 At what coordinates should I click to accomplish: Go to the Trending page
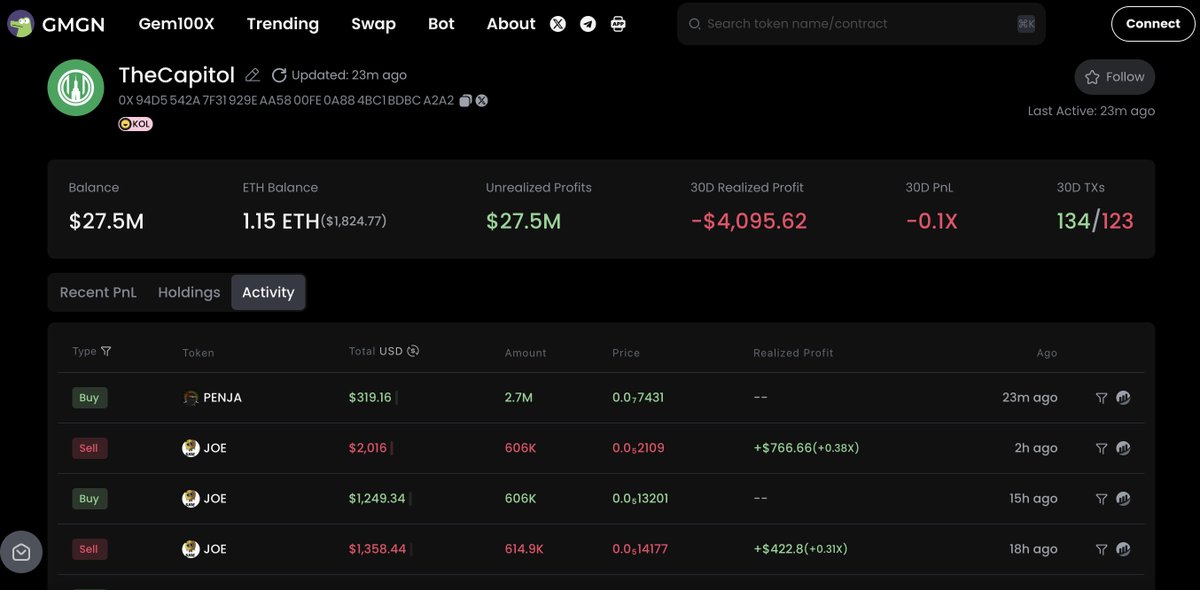tap(283, 24)
